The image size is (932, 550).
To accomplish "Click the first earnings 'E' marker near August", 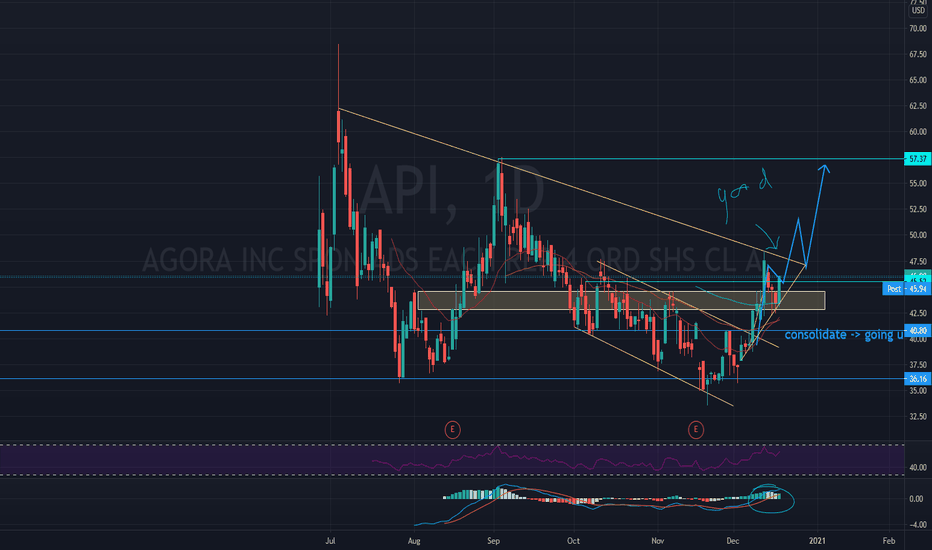I will coord(452,429).
